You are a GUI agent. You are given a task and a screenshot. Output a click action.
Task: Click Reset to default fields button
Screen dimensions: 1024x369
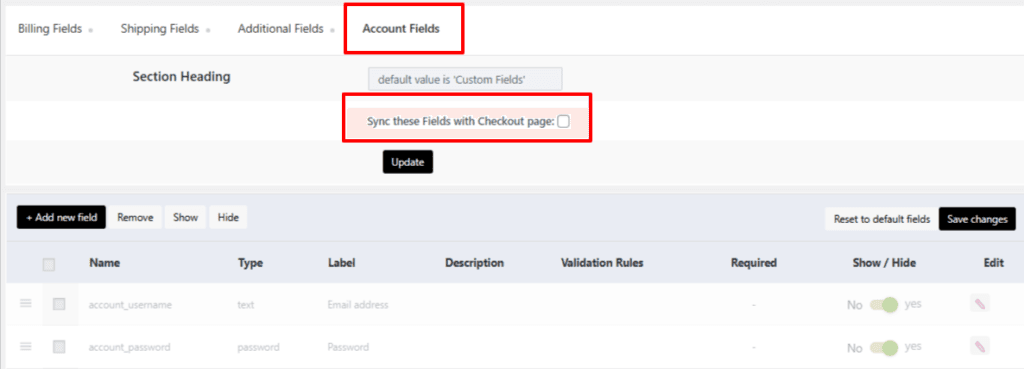tap(881, 219)
